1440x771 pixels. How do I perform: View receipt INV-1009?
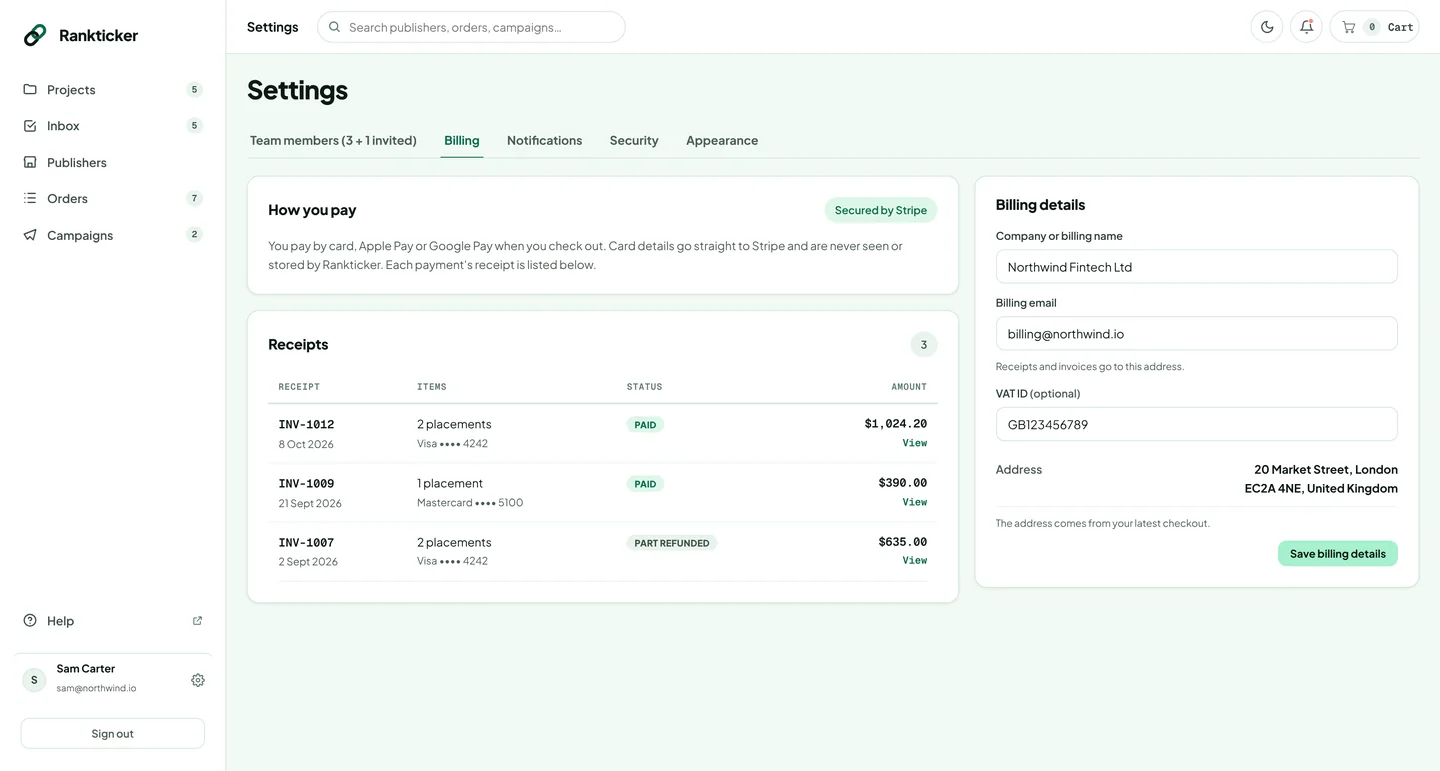point(914,502)
